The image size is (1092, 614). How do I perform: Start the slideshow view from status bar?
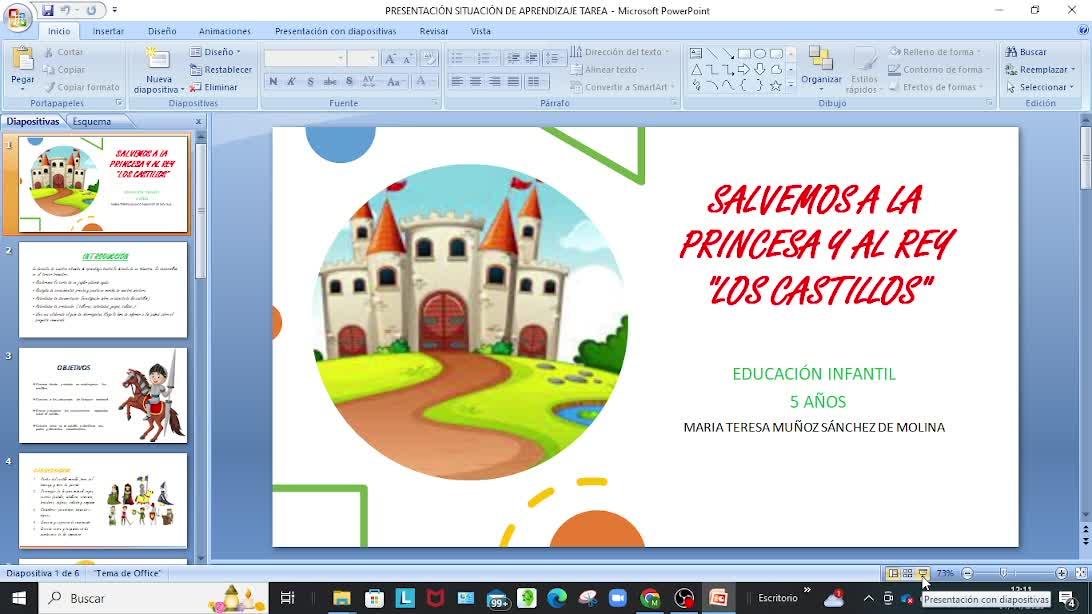click(923, 573)
